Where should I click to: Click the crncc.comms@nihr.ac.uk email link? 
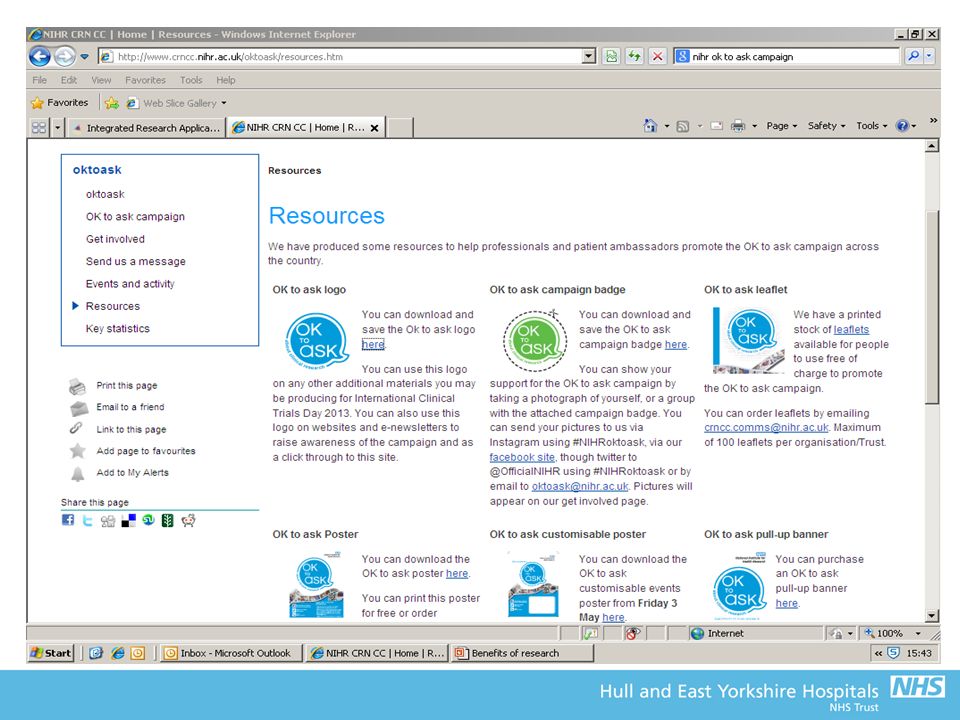point(766,427)
